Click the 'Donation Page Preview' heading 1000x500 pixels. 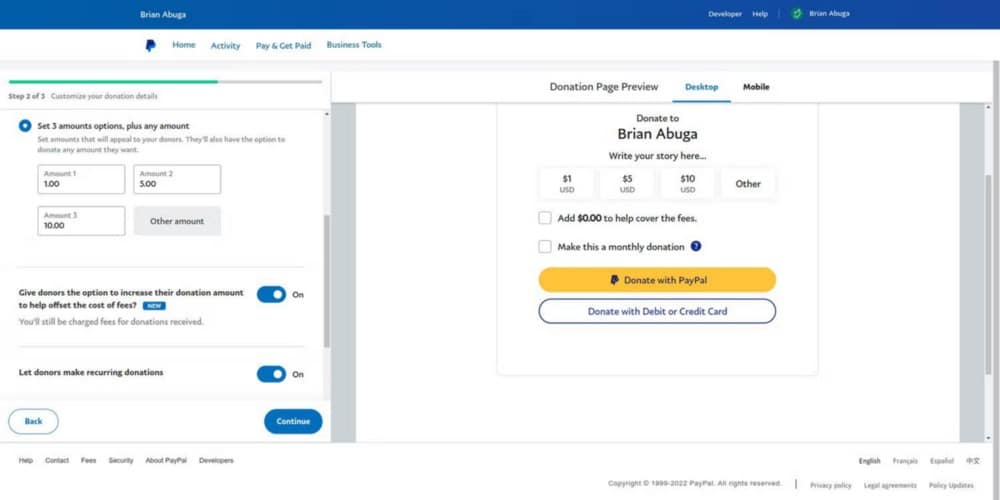[x=604, y=87]
